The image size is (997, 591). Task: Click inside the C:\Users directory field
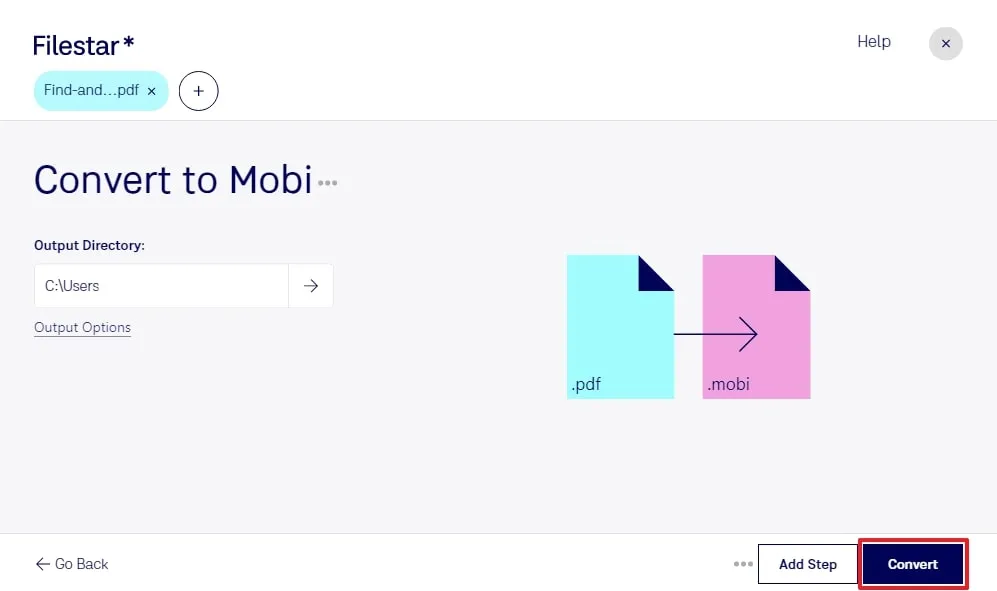160,285
